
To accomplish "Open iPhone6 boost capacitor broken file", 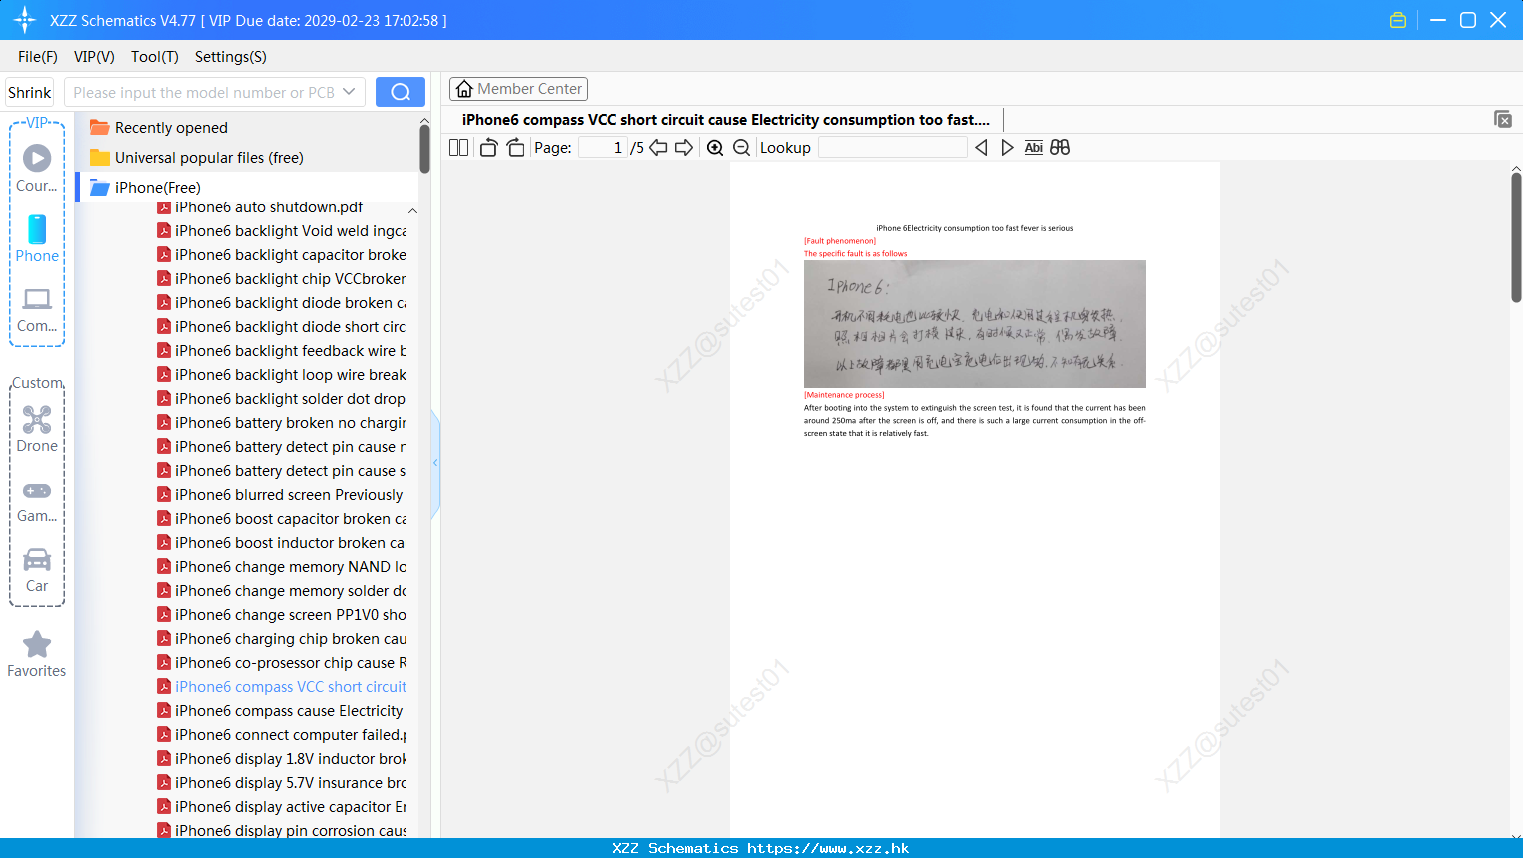I will point(282,519).
